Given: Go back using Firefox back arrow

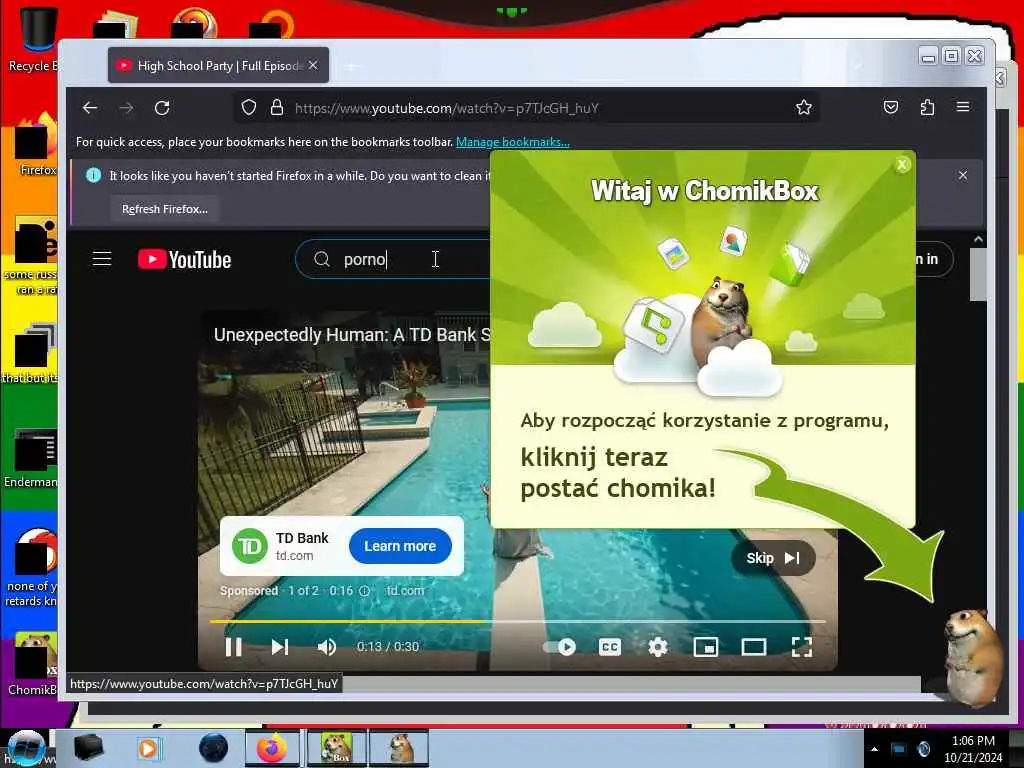Looking at the screenshot, I should coord(90,108).
